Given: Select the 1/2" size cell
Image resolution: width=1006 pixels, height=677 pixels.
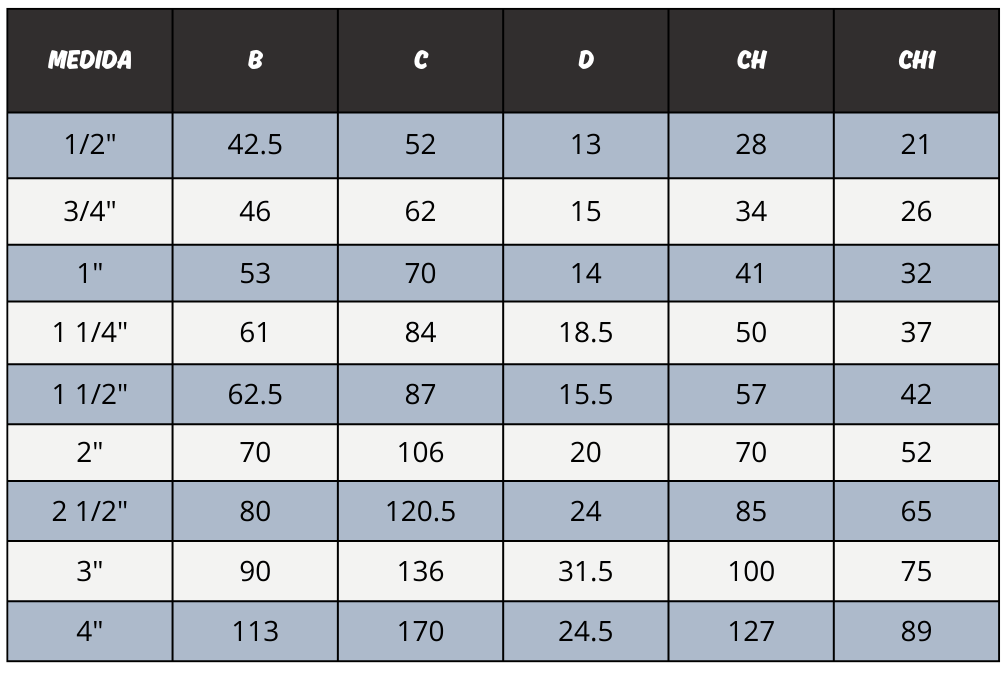Looking at the screenshot, I should click(x=90, y=145).
